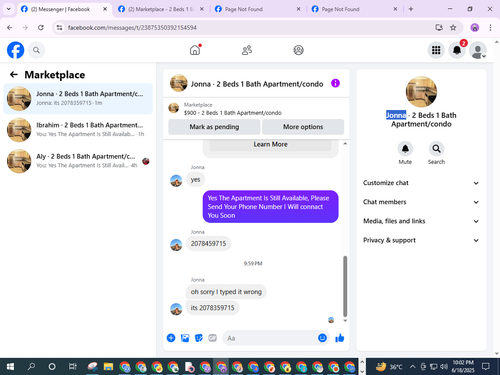Expand Media, files and links section
The image size is (500, 375).
tap(421, 221)
